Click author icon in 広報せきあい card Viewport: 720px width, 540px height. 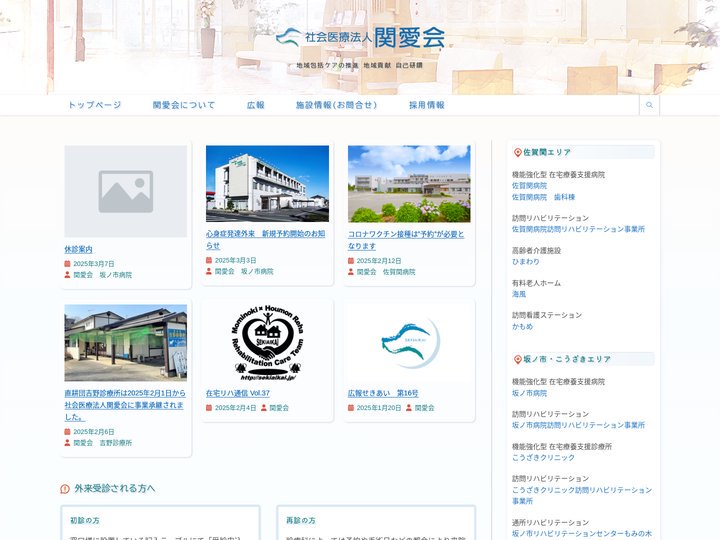coord(409,408)
